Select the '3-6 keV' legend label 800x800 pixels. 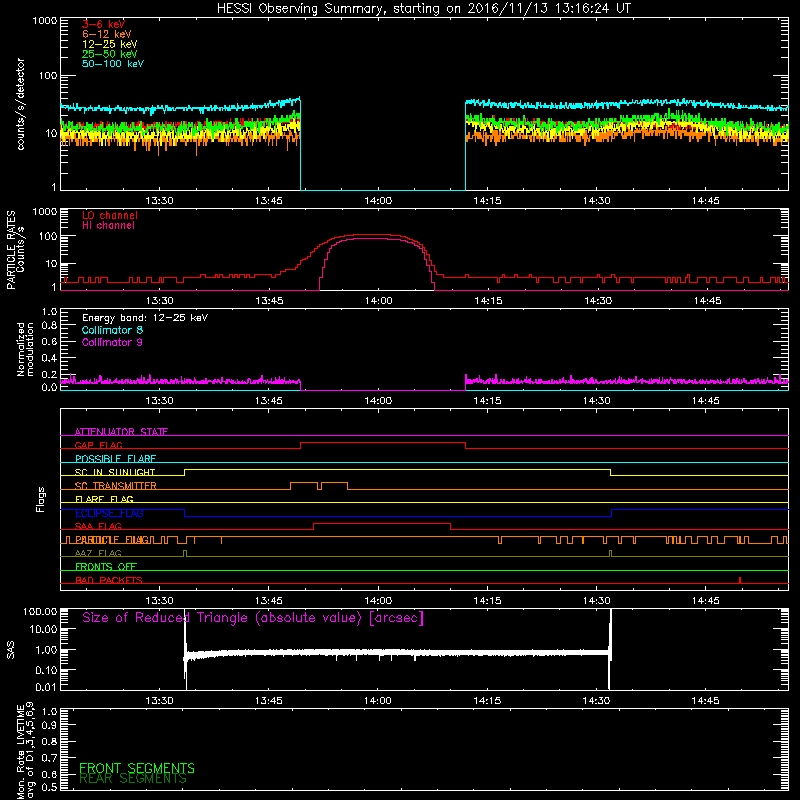(x=104, y=24)
